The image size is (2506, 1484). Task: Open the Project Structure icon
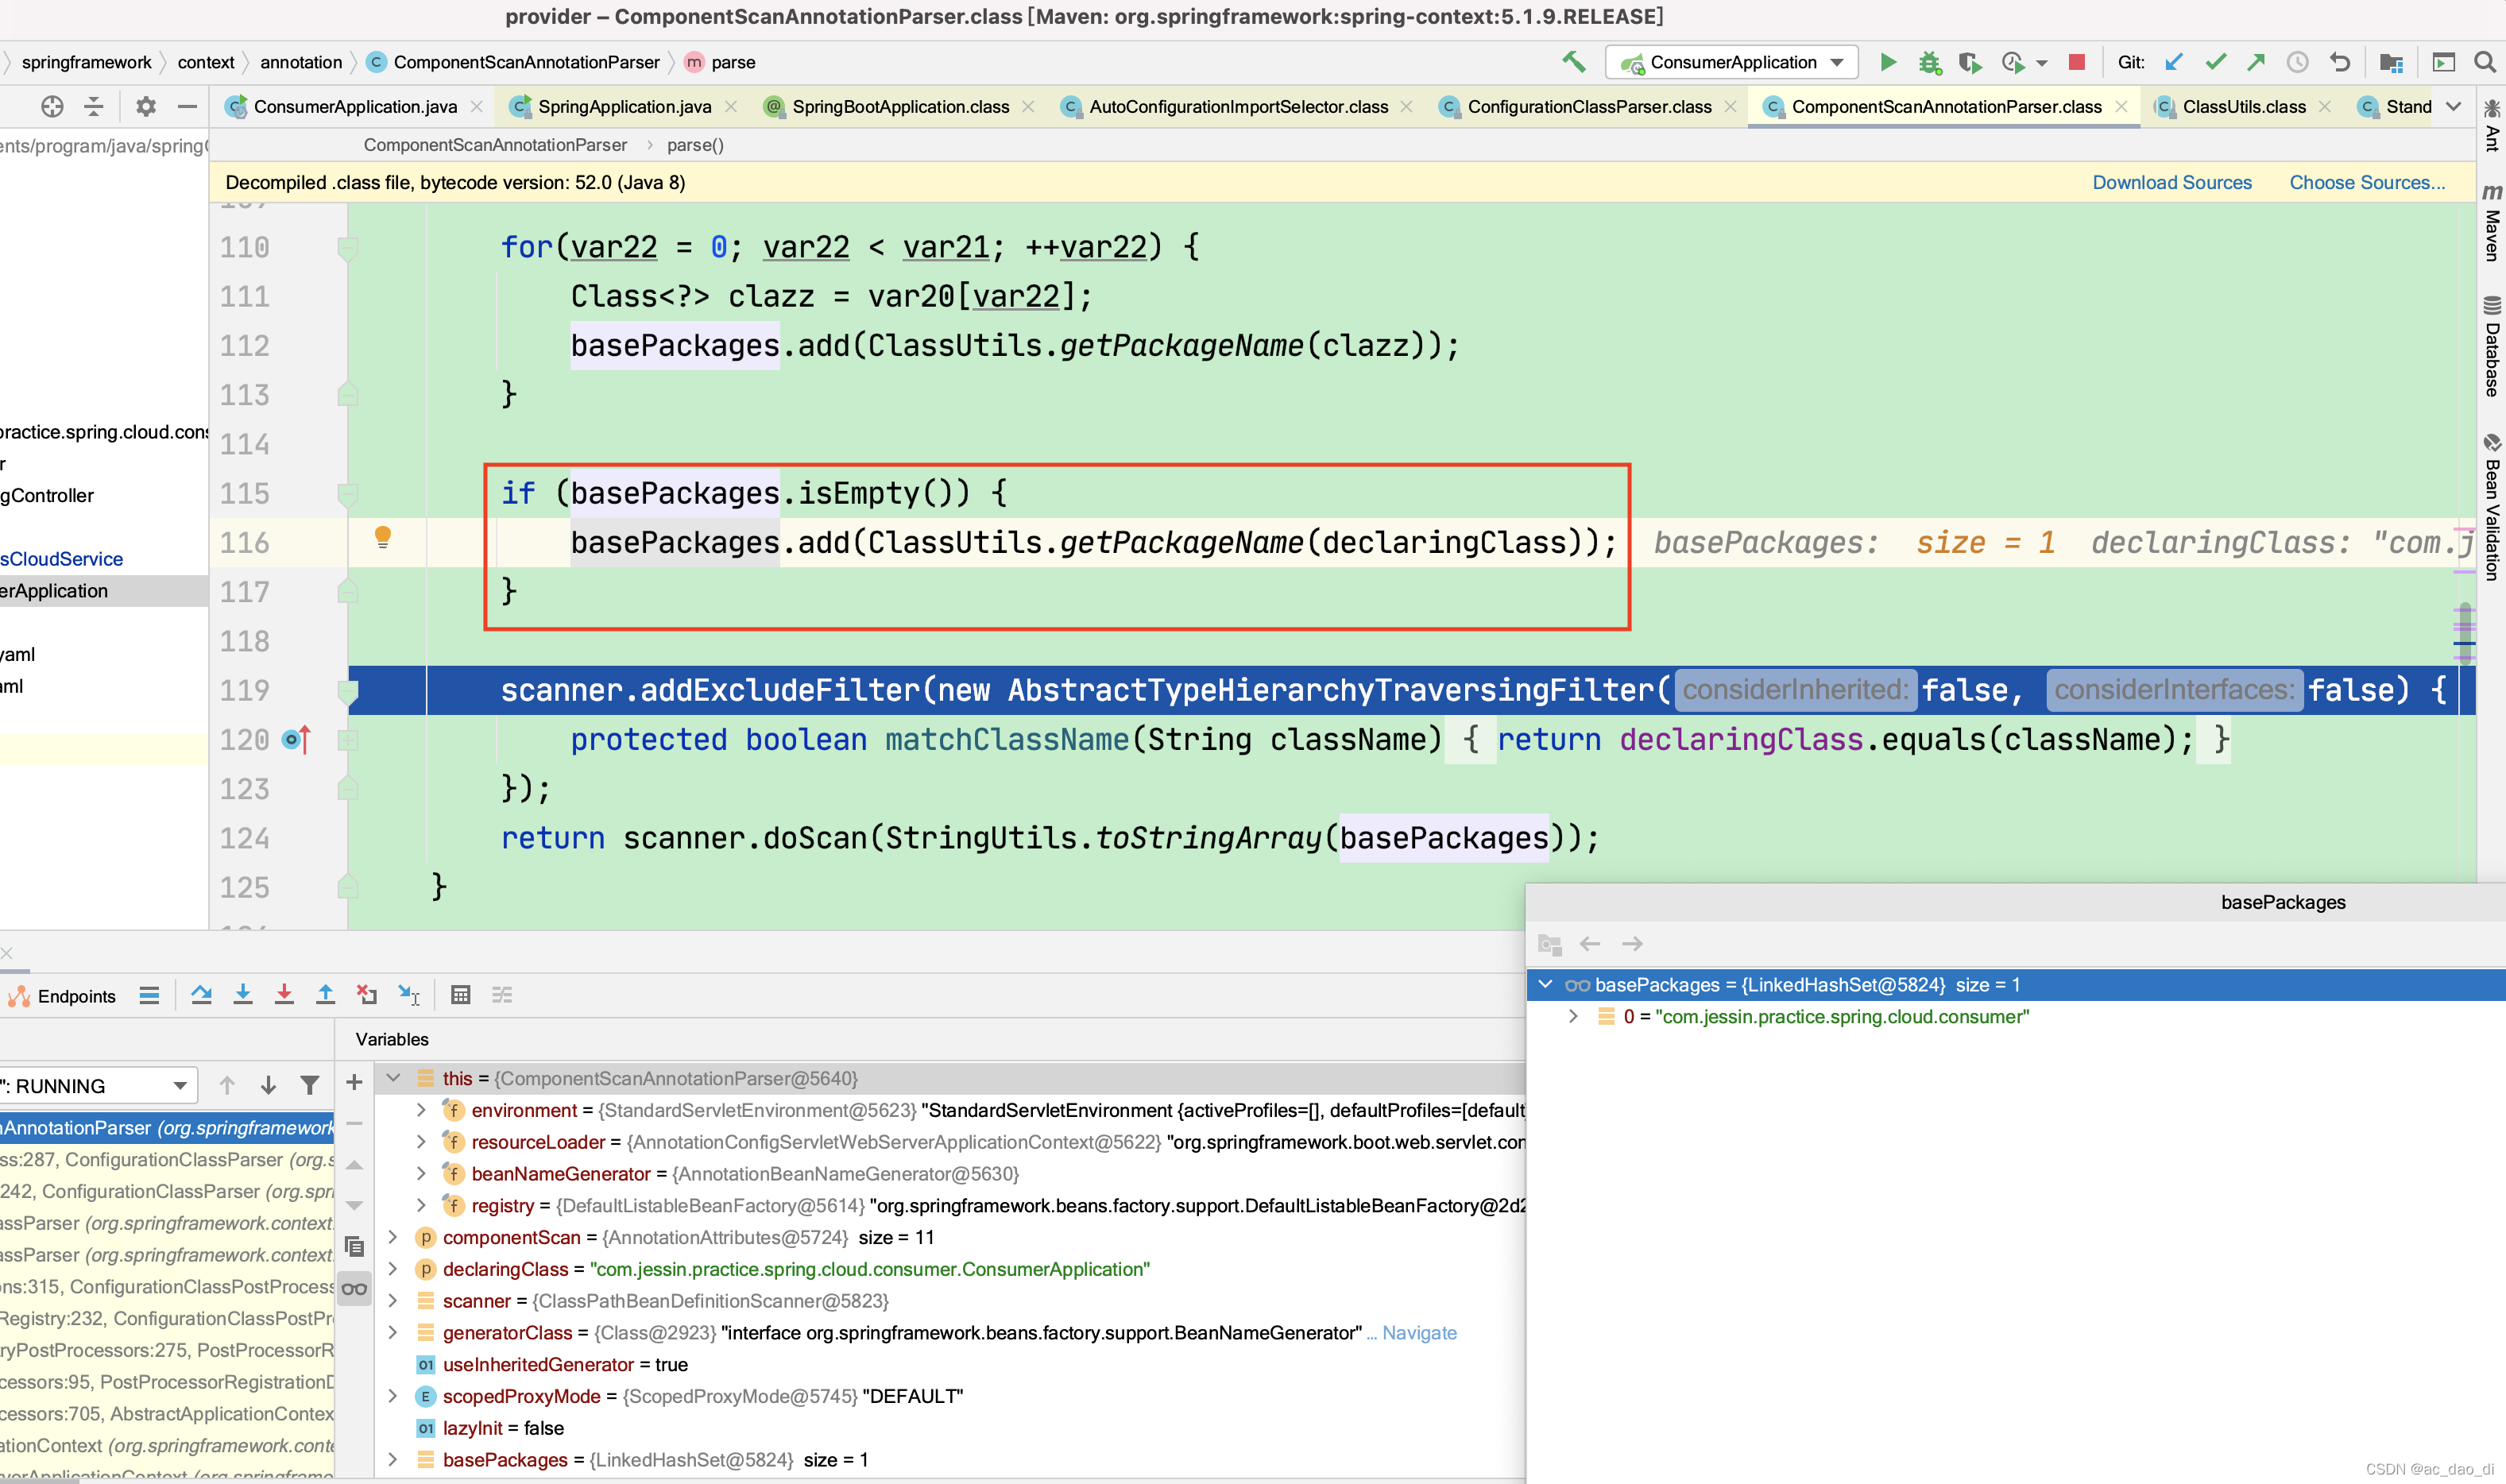[x=2391, y=62]
